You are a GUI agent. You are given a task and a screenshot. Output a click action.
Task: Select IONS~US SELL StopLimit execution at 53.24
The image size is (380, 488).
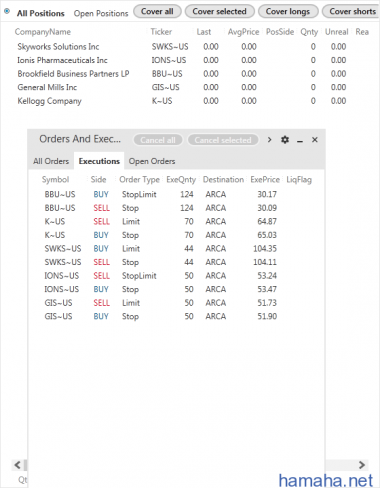point(177,276)
